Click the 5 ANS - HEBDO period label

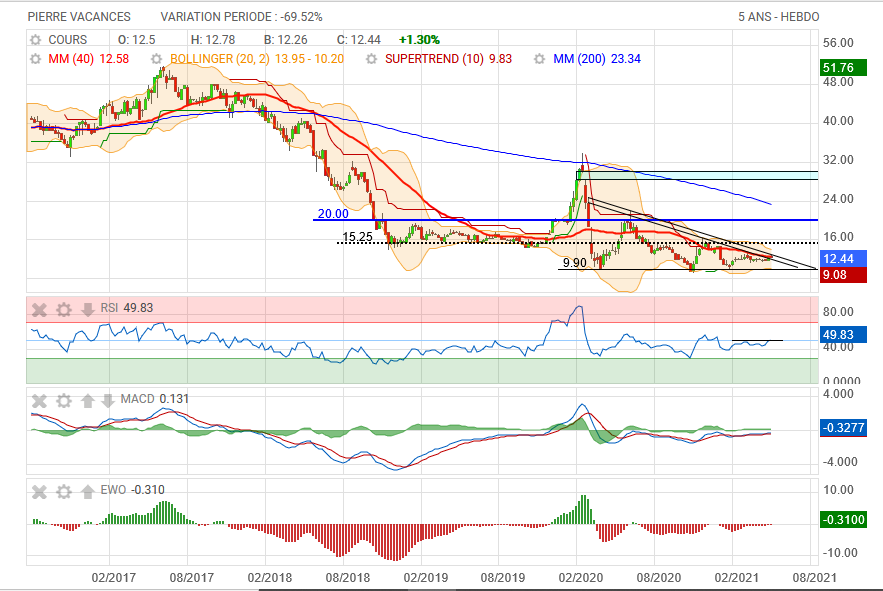click(x=779, y=17)
